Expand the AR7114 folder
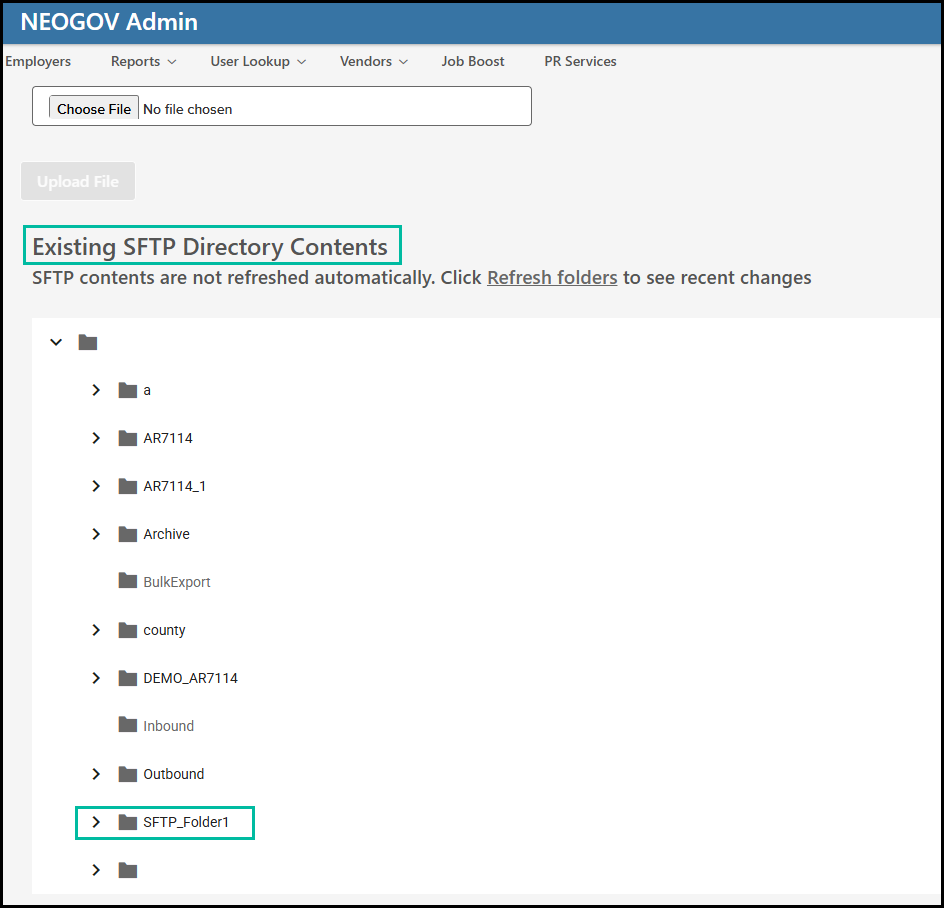This screenshot has height=908, width=944. pyautogui.click(x=96, y=438)
